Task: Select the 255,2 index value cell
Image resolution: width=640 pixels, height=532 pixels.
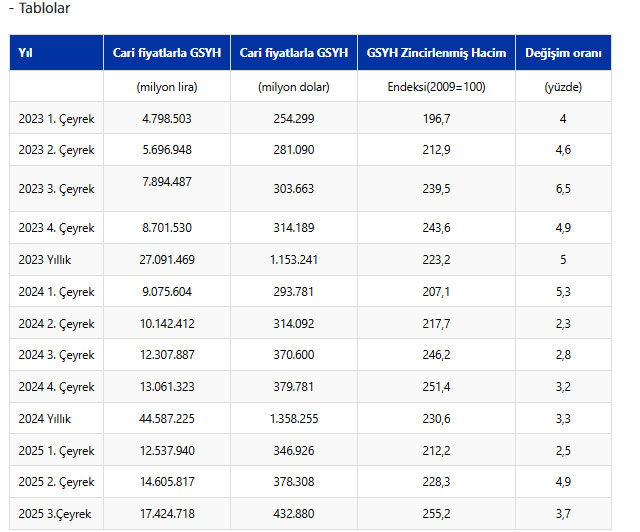Action: [x=436, y=513]
